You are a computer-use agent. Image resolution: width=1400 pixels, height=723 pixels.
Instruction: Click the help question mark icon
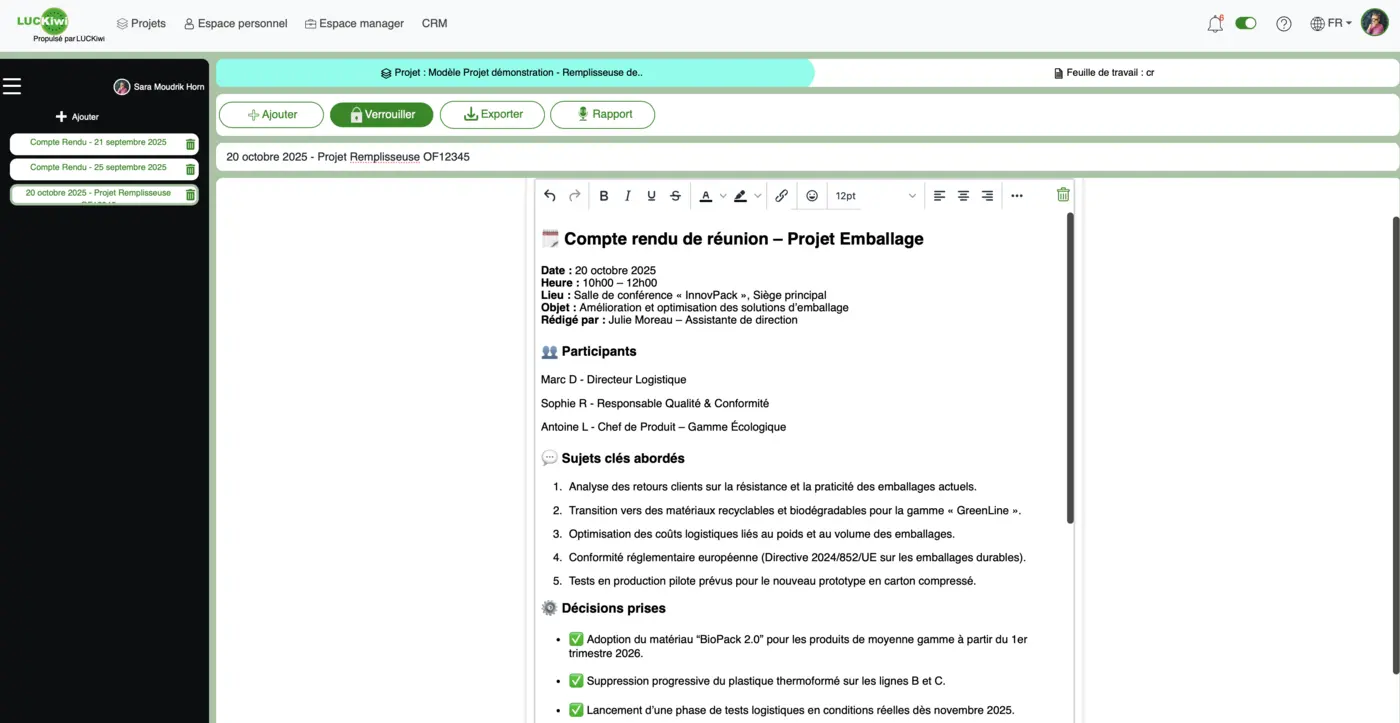pyautogui.click(x=1283, y=22)
